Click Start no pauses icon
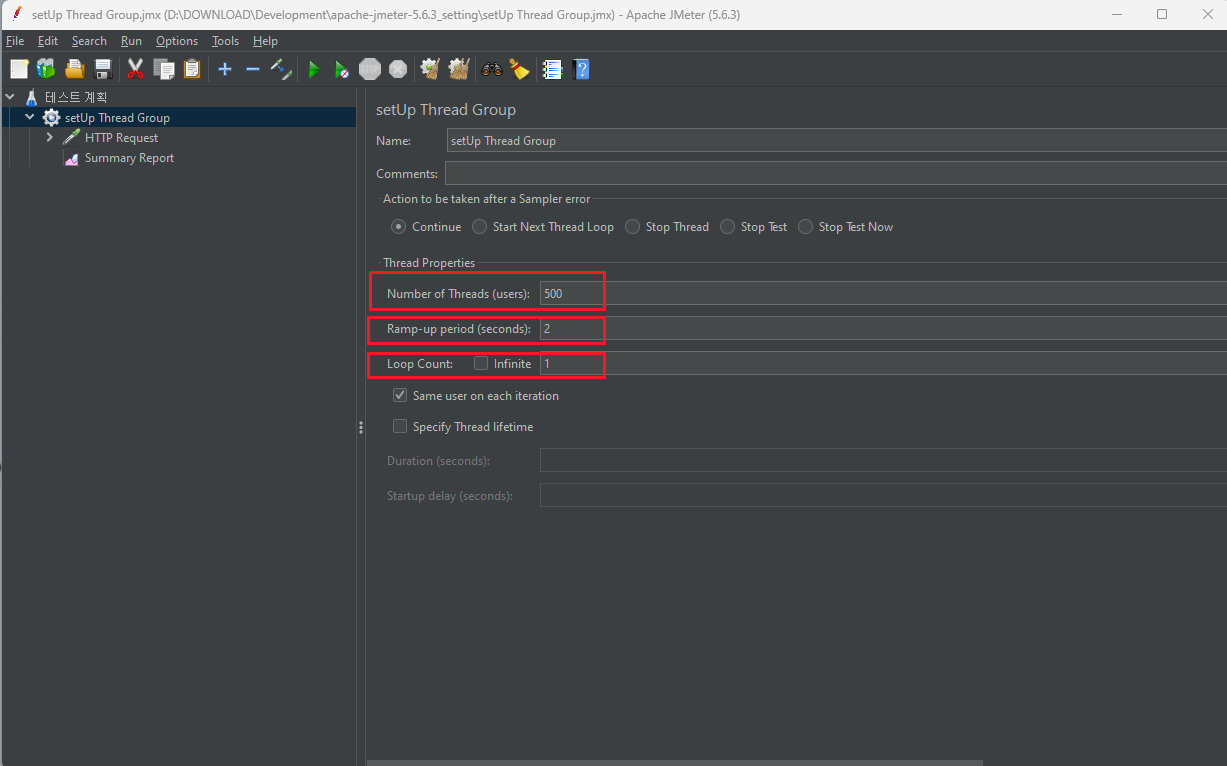This screenshot has height=766, width=1227. pyautogui.click(x=342, y=69)
